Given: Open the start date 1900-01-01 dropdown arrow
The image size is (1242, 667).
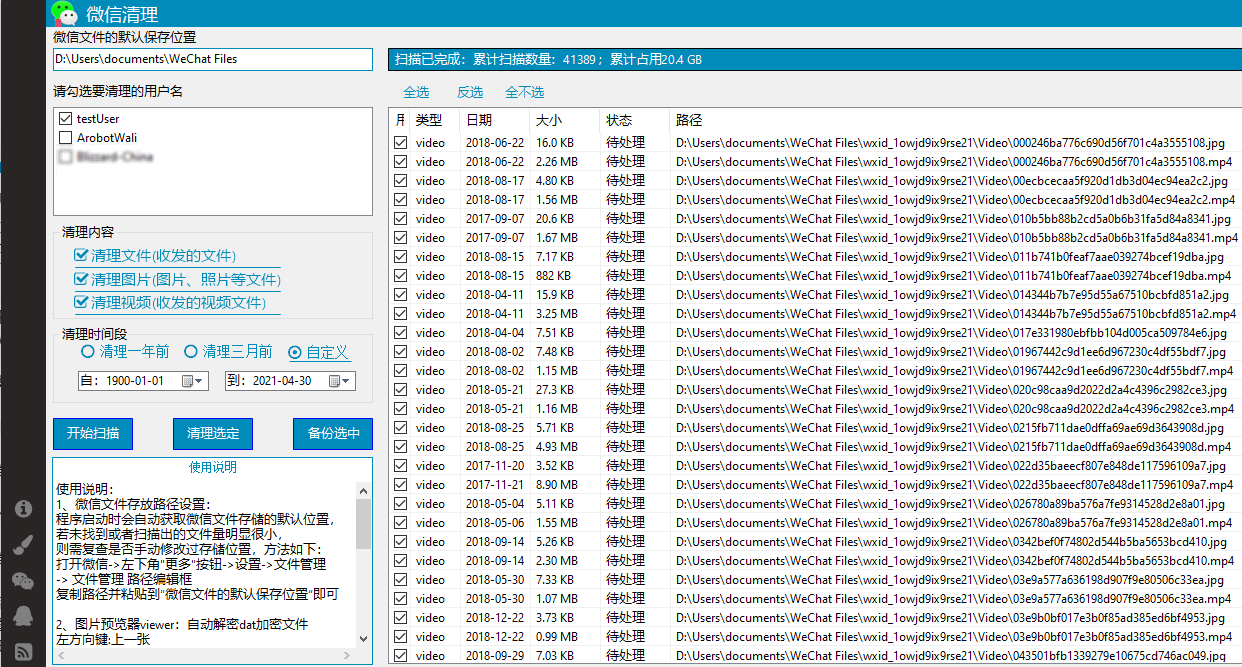Looking at the screenshot, I should [x=200, y=381].
